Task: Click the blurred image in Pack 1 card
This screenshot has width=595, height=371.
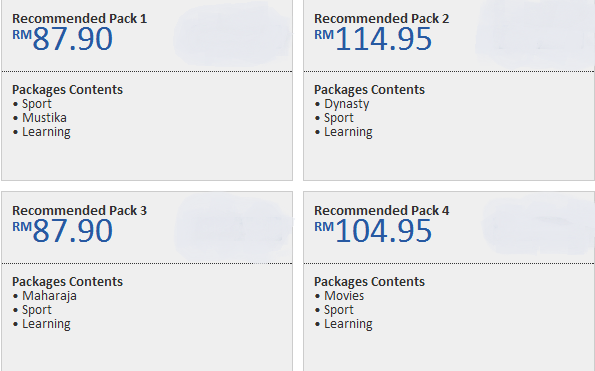Action: click(x=232, y=34)
